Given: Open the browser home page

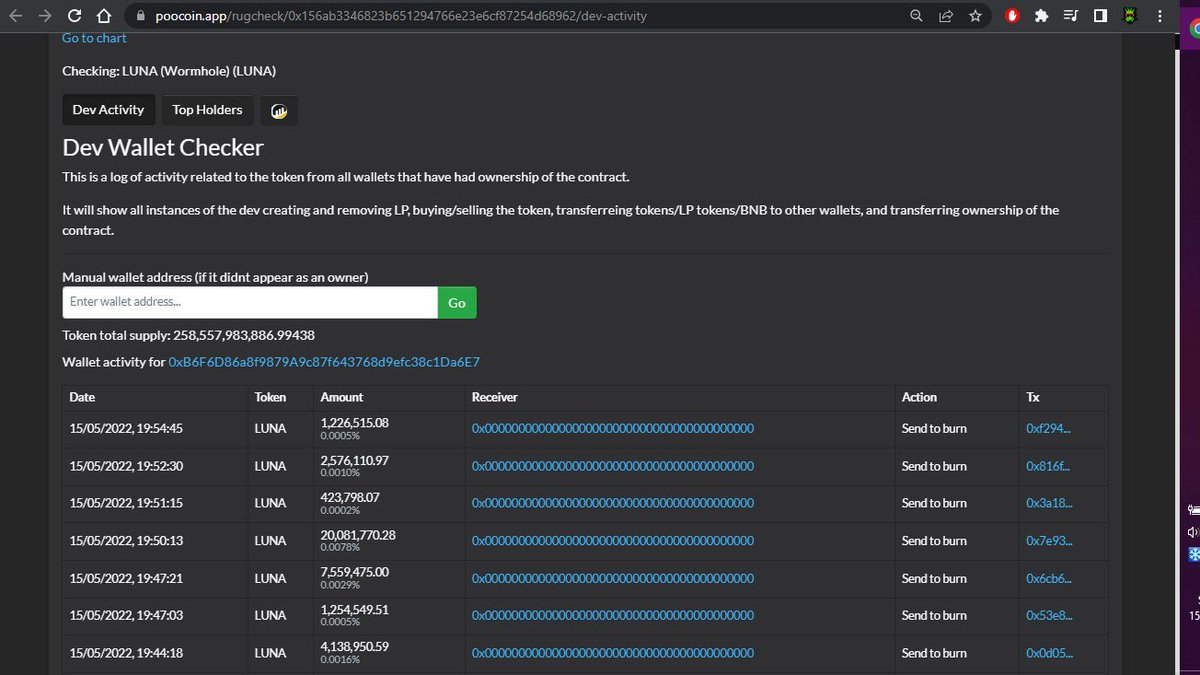Looking at the screenshot, I should (103, 16).
